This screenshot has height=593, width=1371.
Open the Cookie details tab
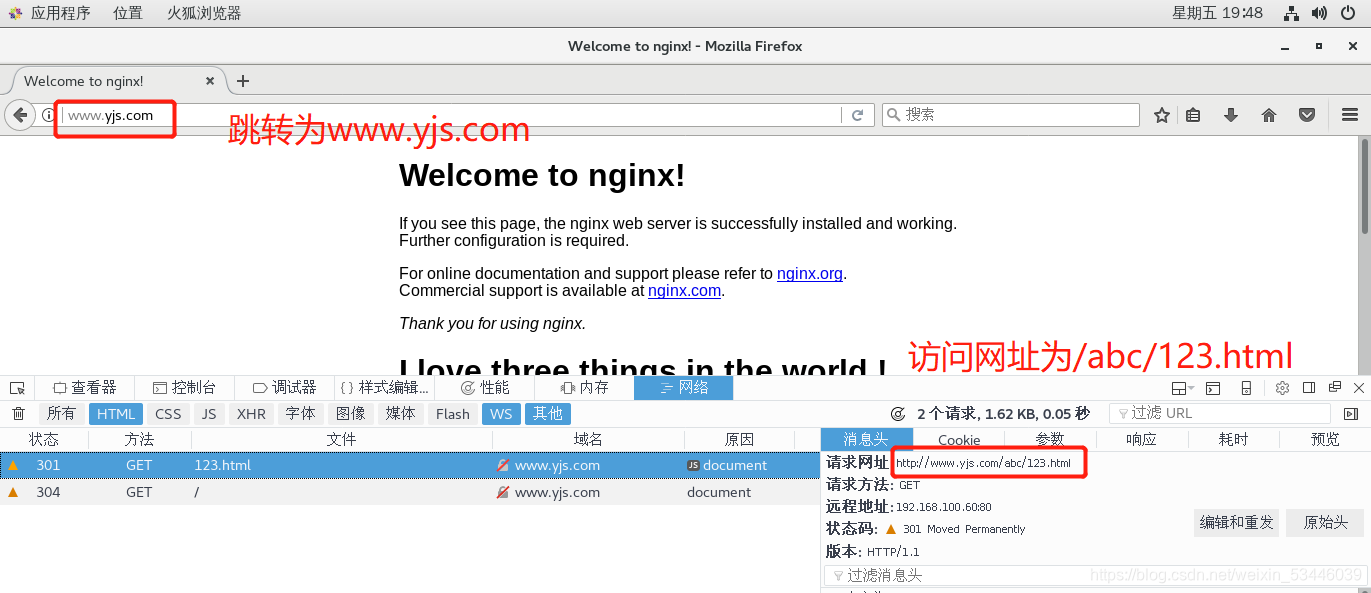(x=959, y=440)
